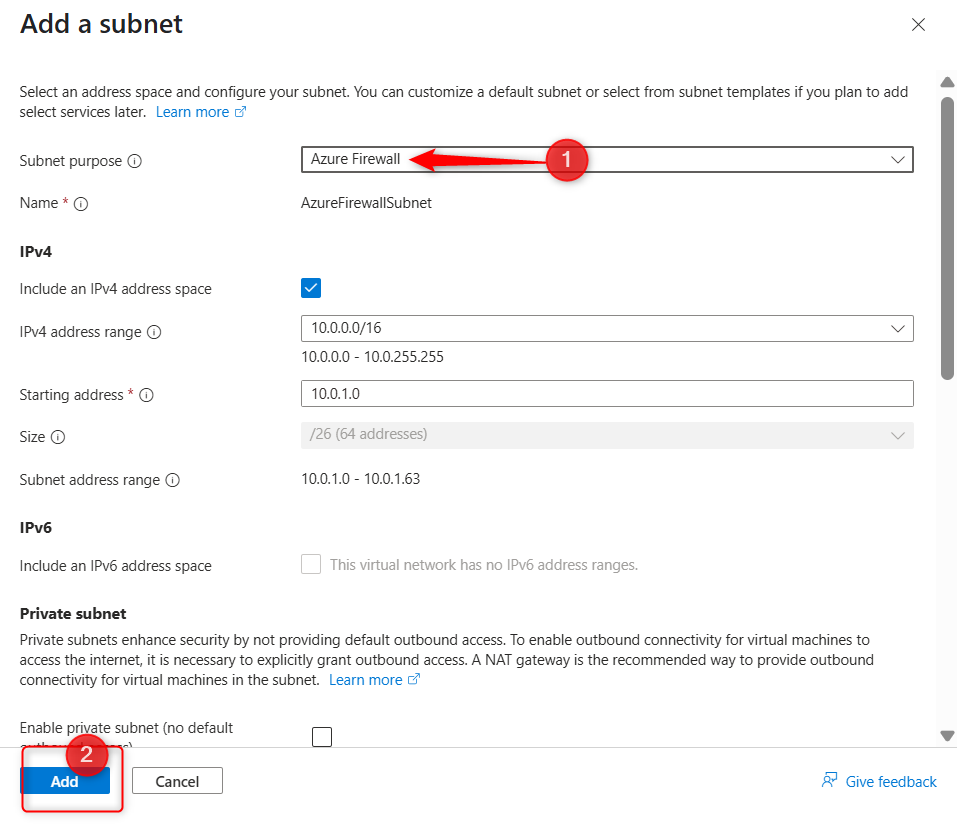This screenshot has width=957, height=825.
Task: Click the external link icon in Private subnet section
Action: 414,679
